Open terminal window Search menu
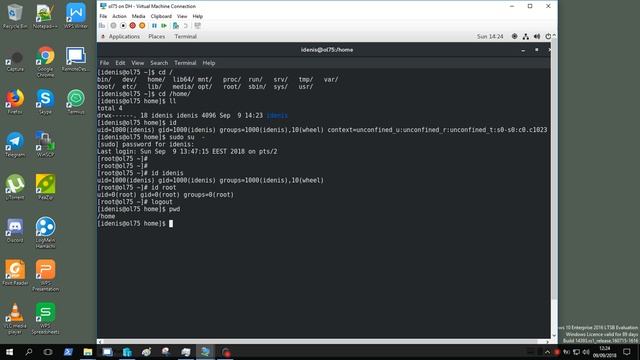This screenshot has width=640, height=360. [159, 63]
